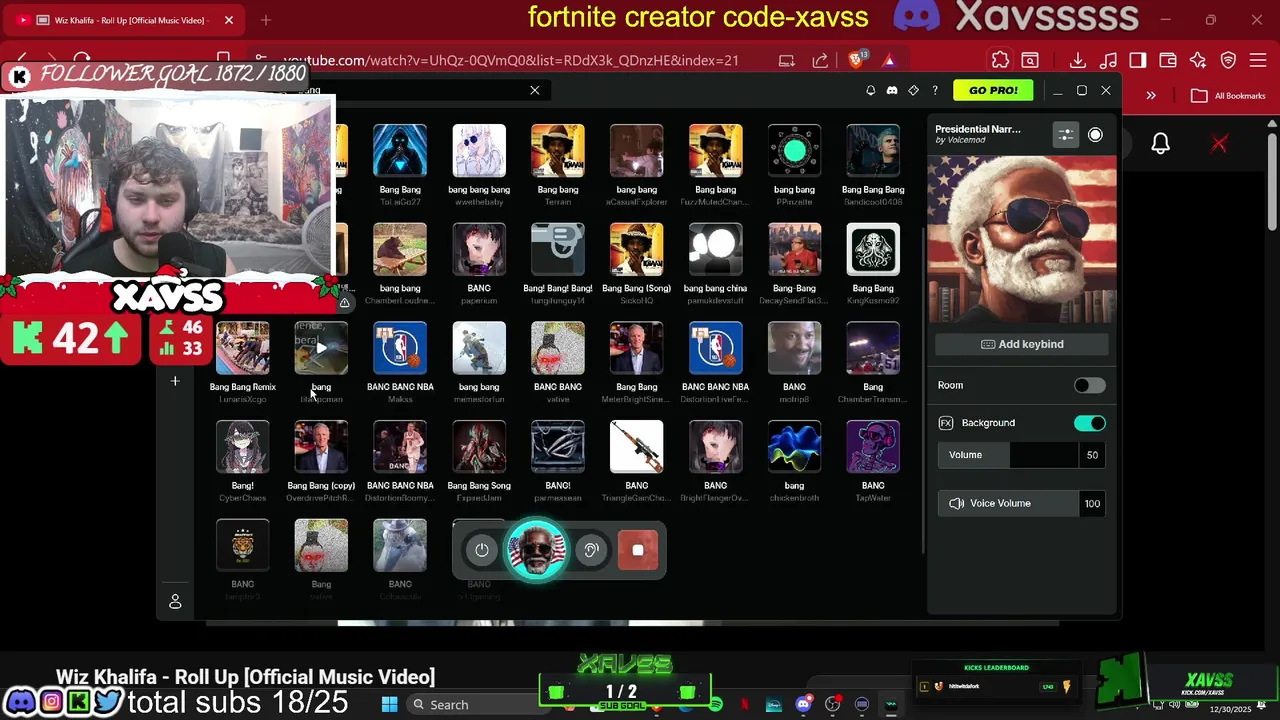The height and width of the screenshot is (720, 1280).
Task: Click Presidential Narrator avatar in floating bar
Action: coord(537,550)
